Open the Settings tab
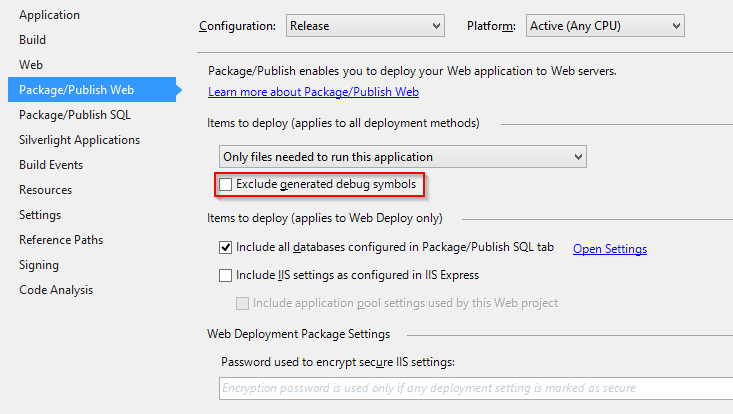The image size is (733, 414). [x=40, y=215]
